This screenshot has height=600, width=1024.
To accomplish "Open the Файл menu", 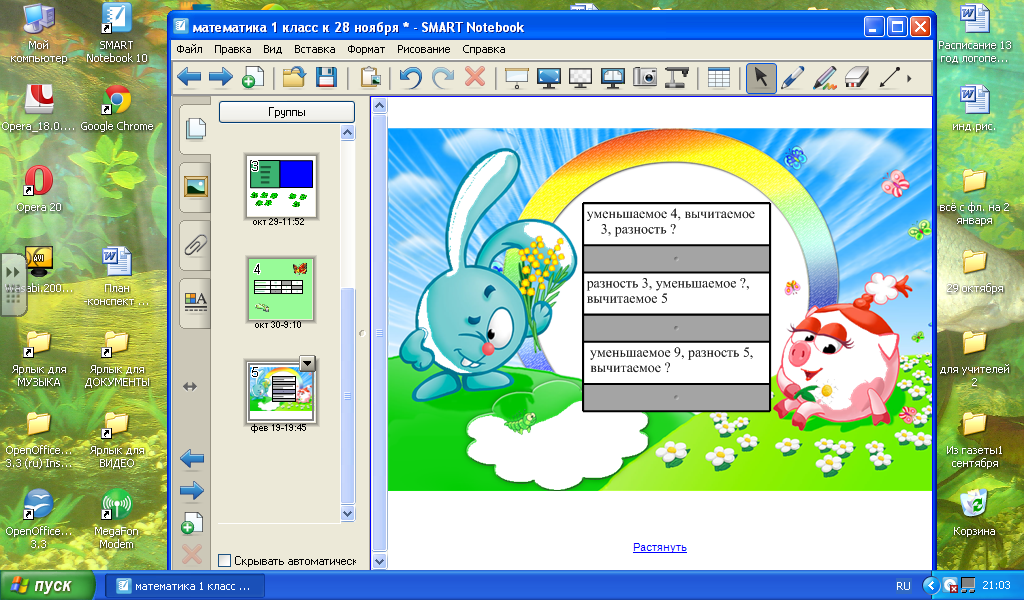I will [x=189, y=49].
